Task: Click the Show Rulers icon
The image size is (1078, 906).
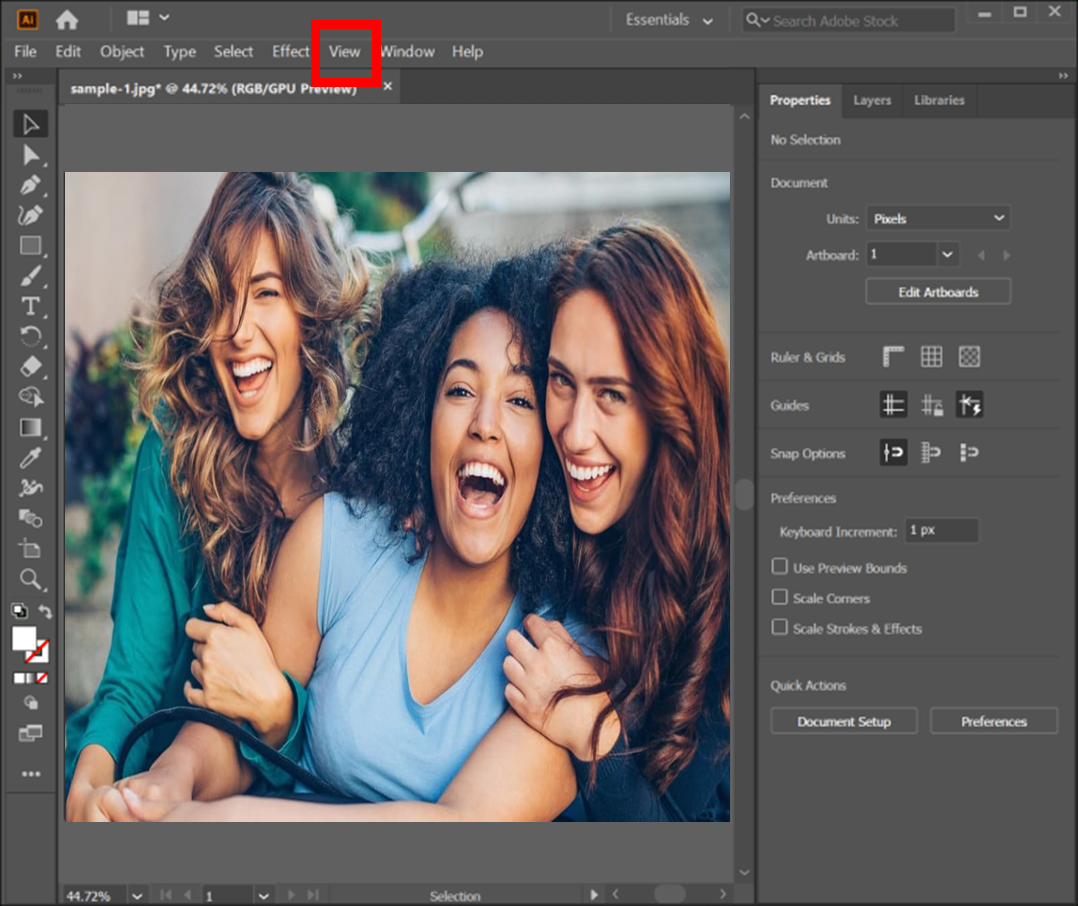Action: [893, 357]
